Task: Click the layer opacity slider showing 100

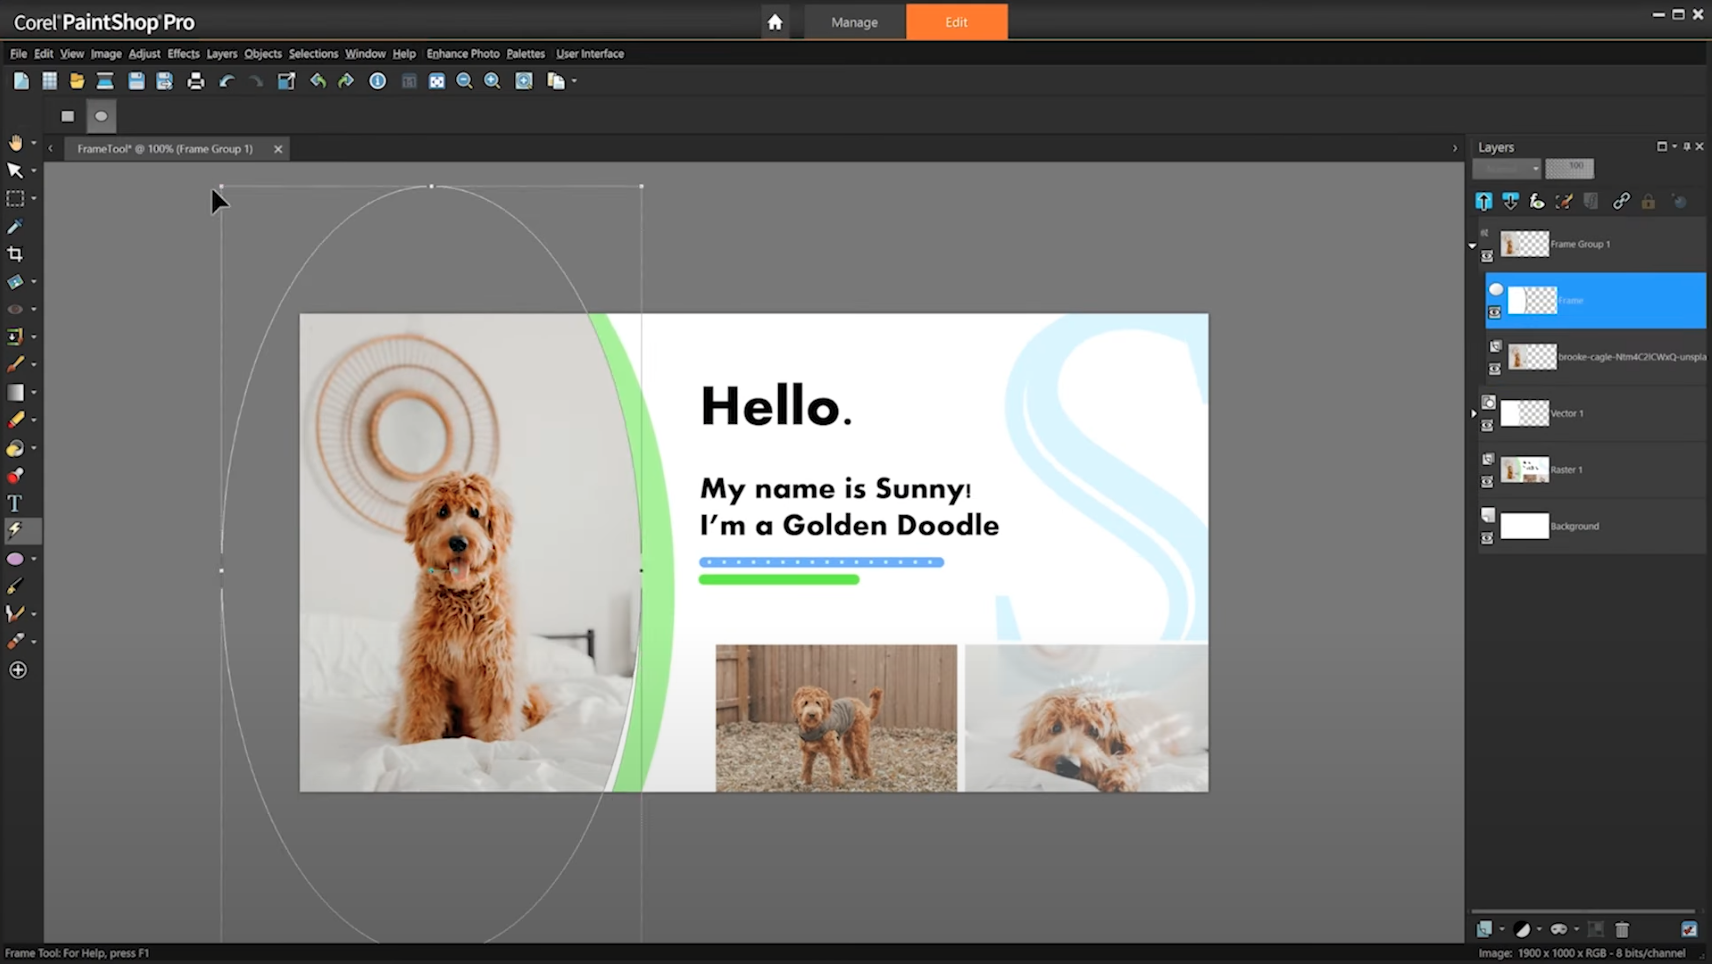Action: (x=1569, y=168)
